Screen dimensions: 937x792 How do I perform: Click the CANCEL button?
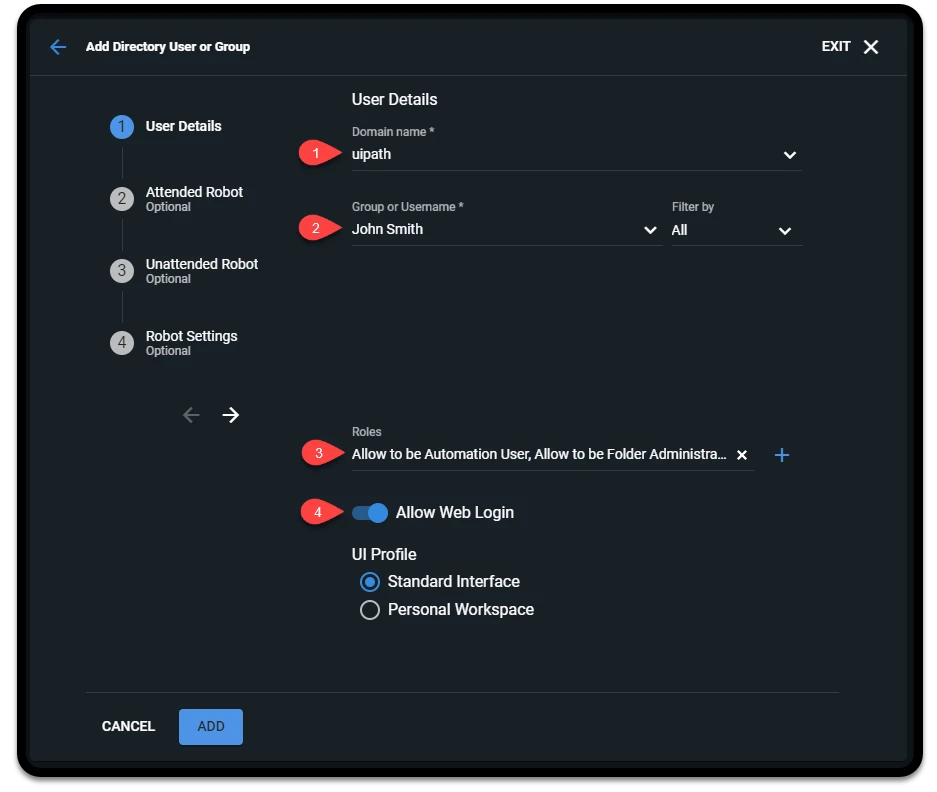click(128, 726)
